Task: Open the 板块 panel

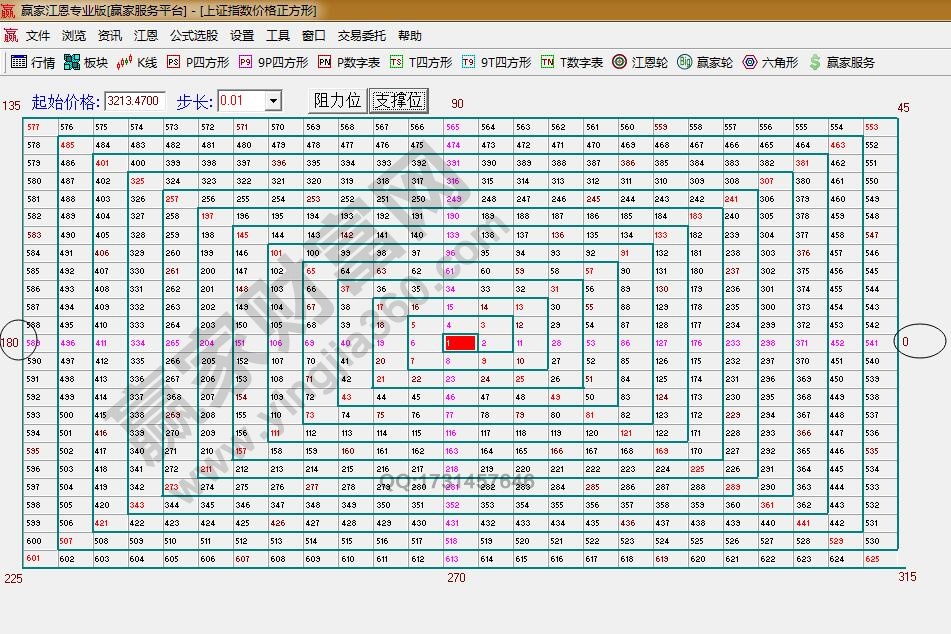Action: point(84,62)
